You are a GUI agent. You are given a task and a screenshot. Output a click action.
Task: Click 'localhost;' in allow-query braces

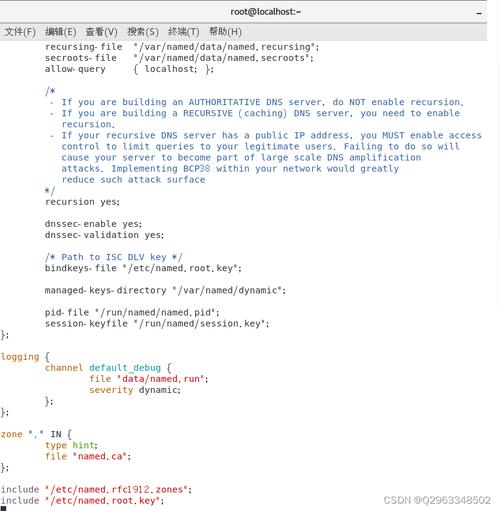[171, 69]
